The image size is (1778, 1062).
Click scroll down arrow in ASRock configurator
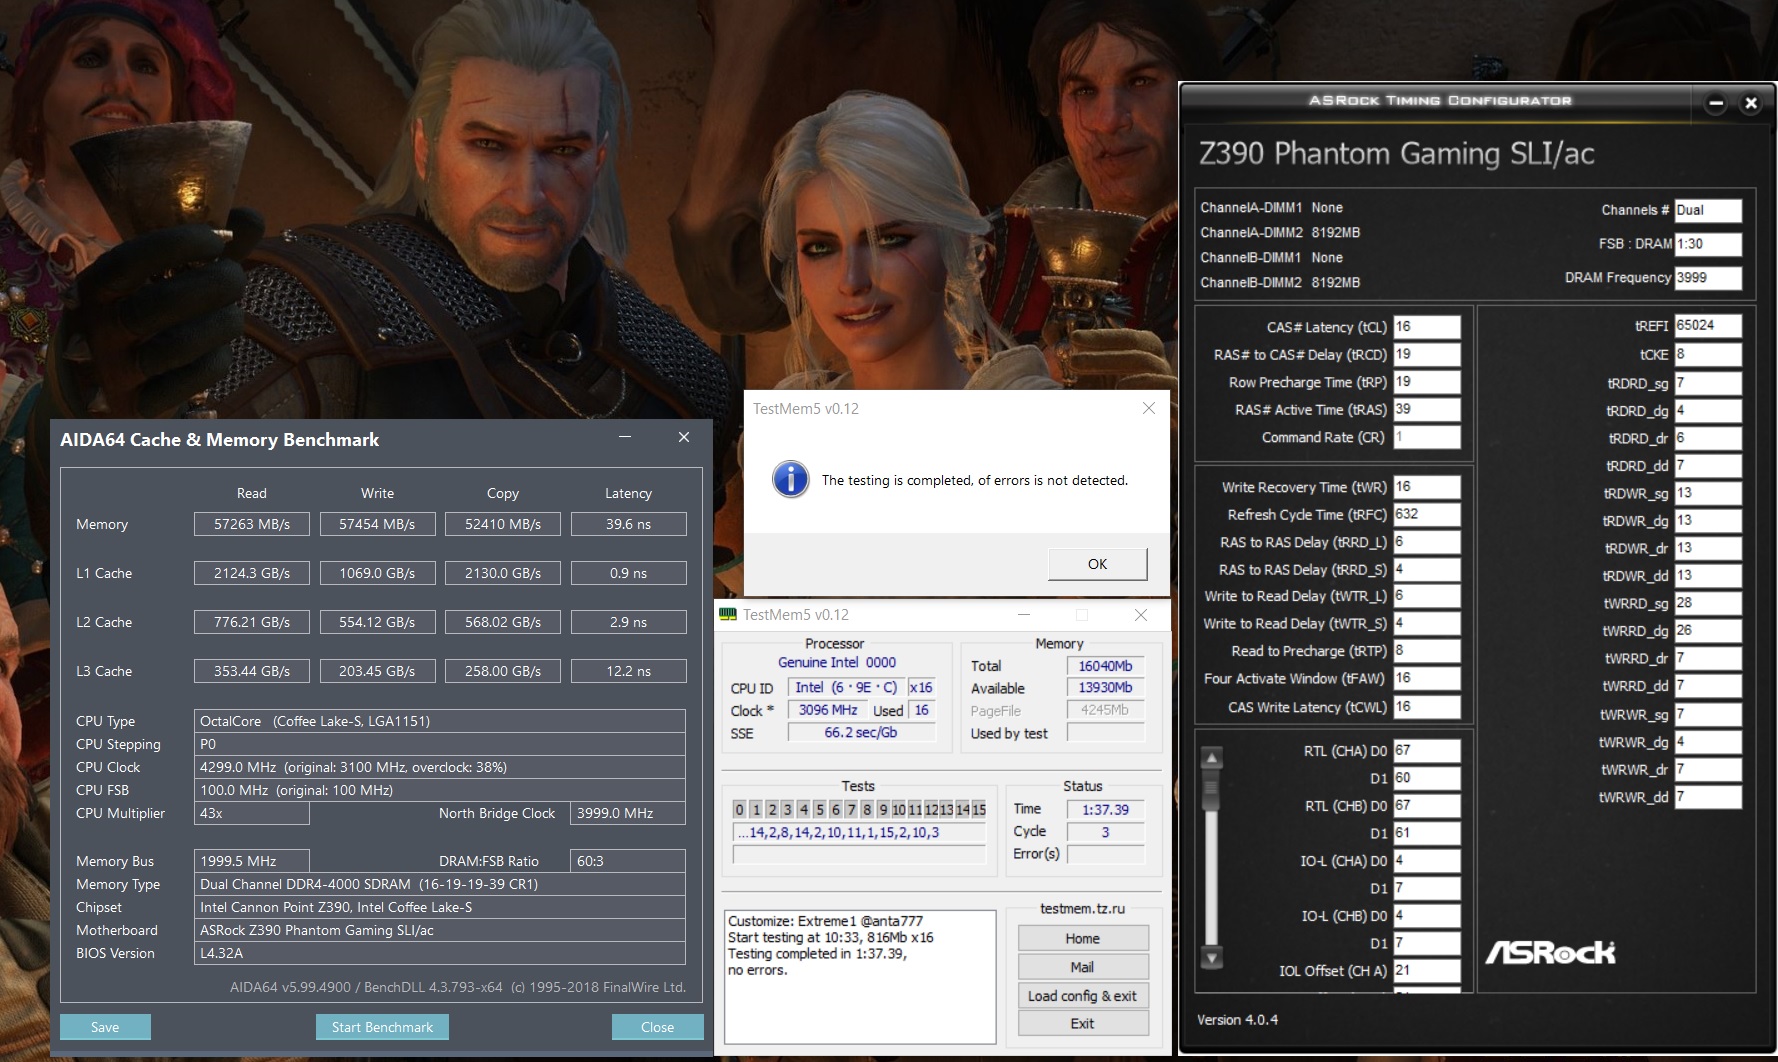1212,957
